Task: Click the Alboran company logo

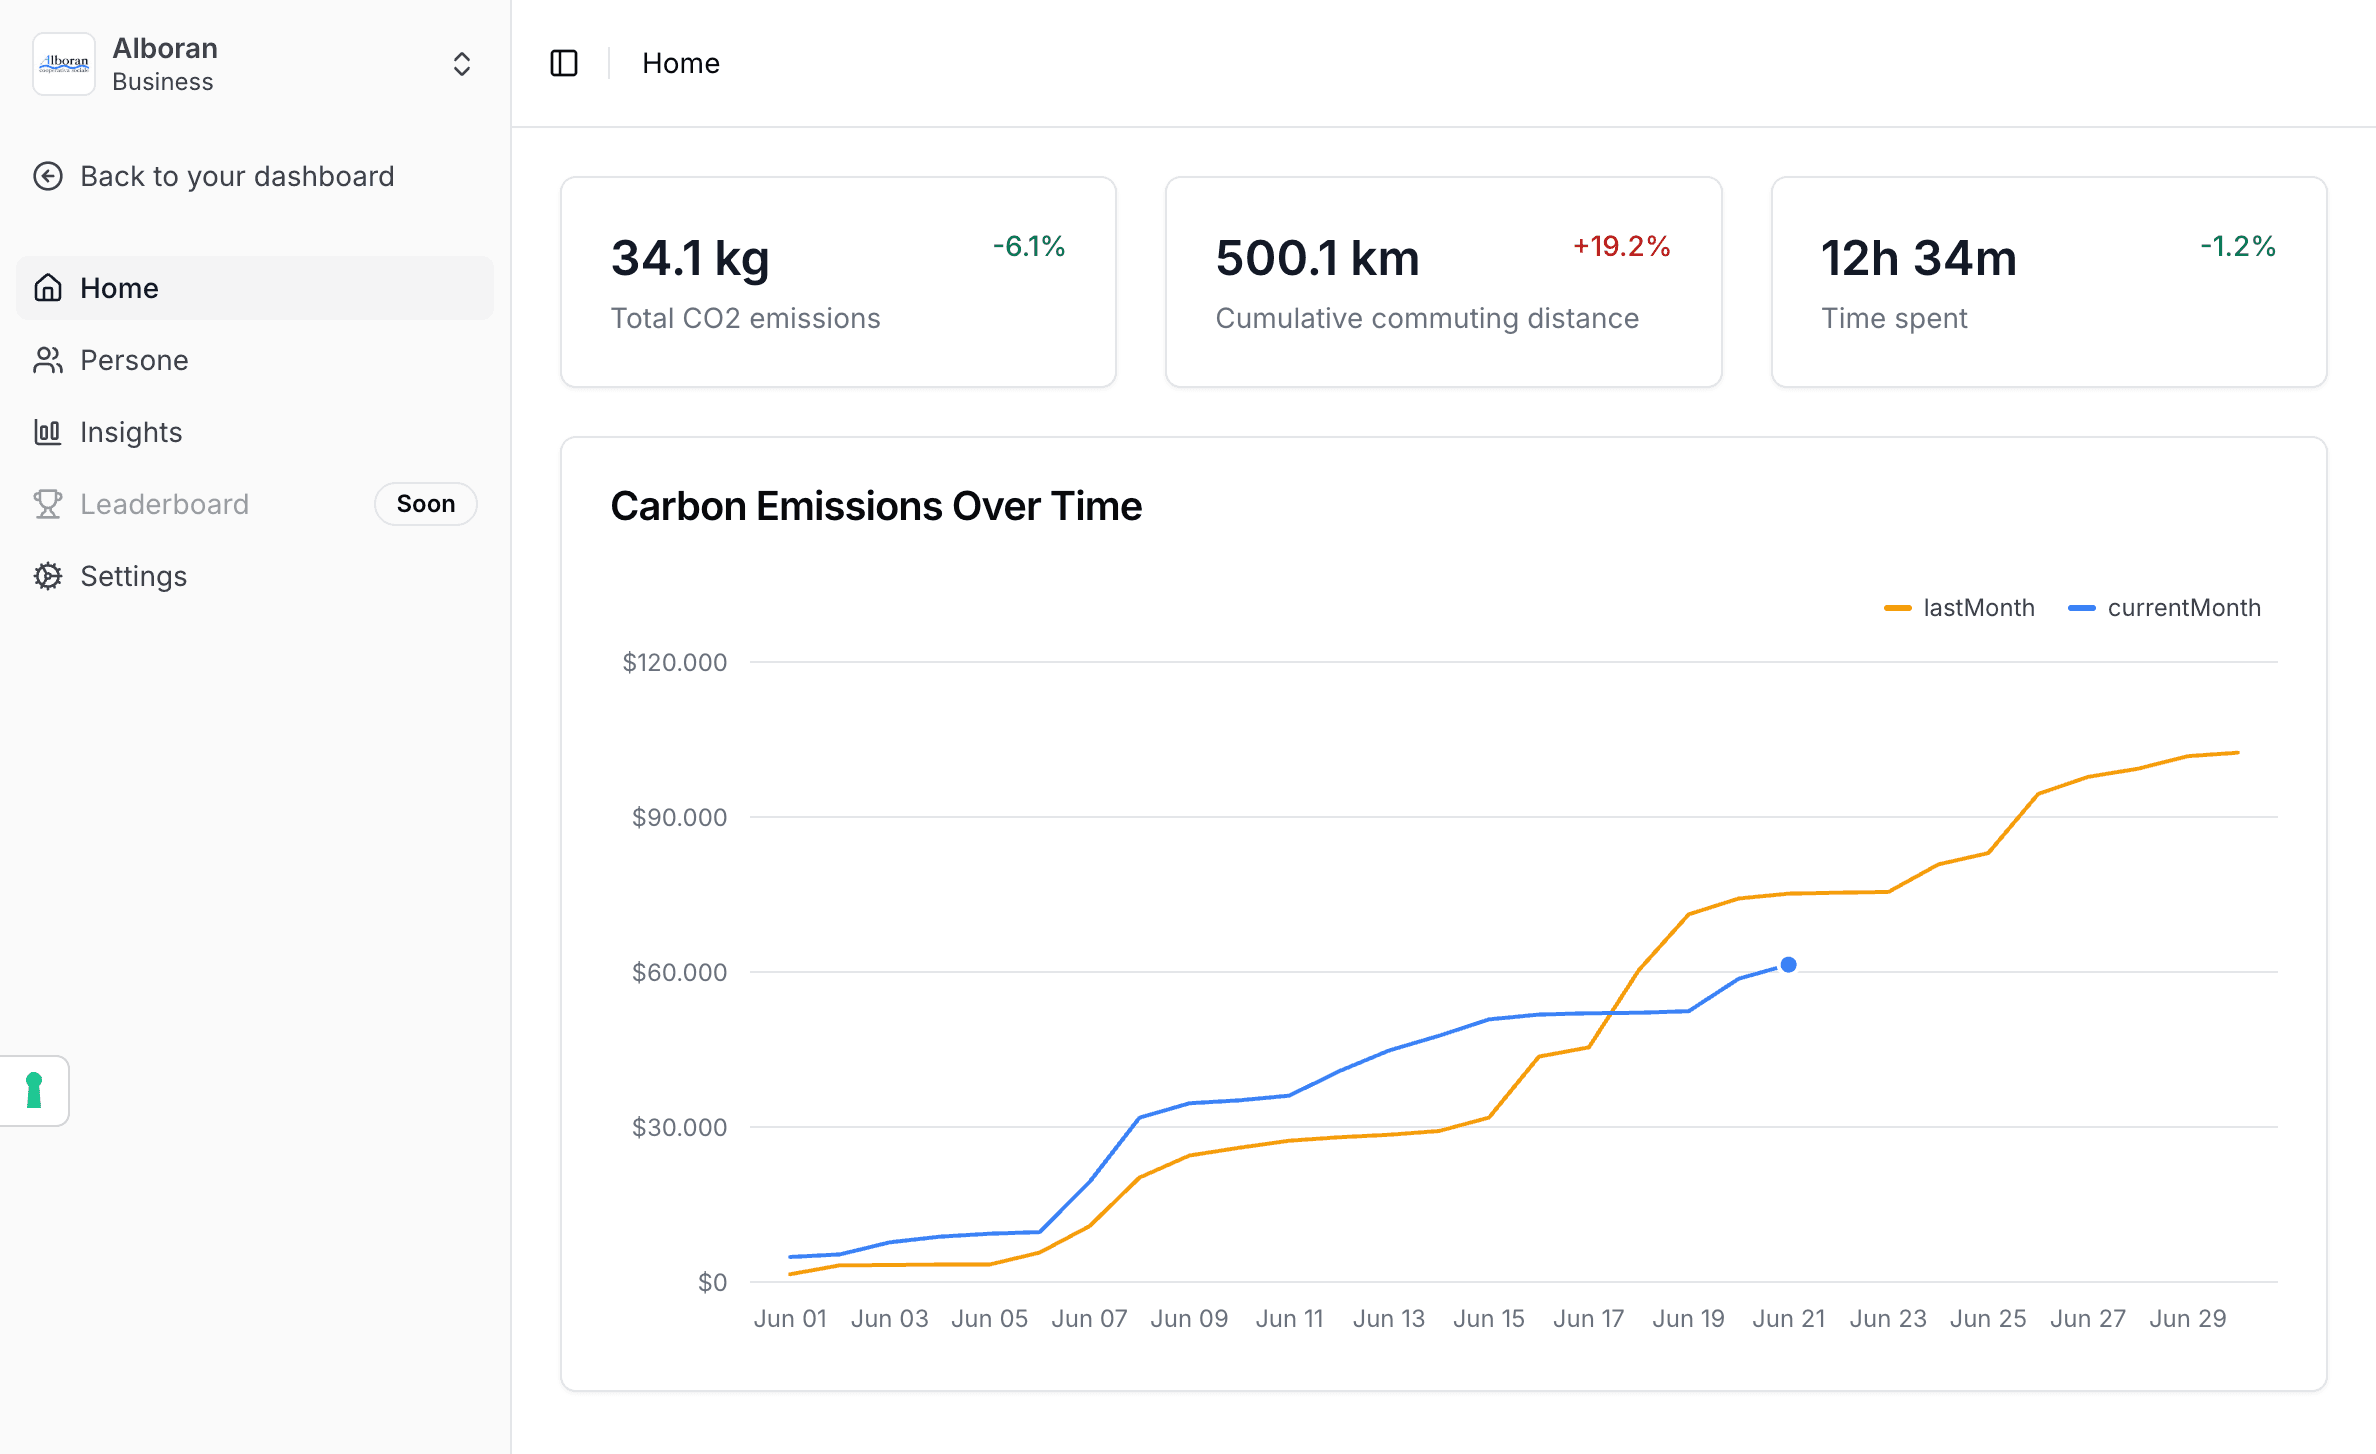Action: point(64,64)
